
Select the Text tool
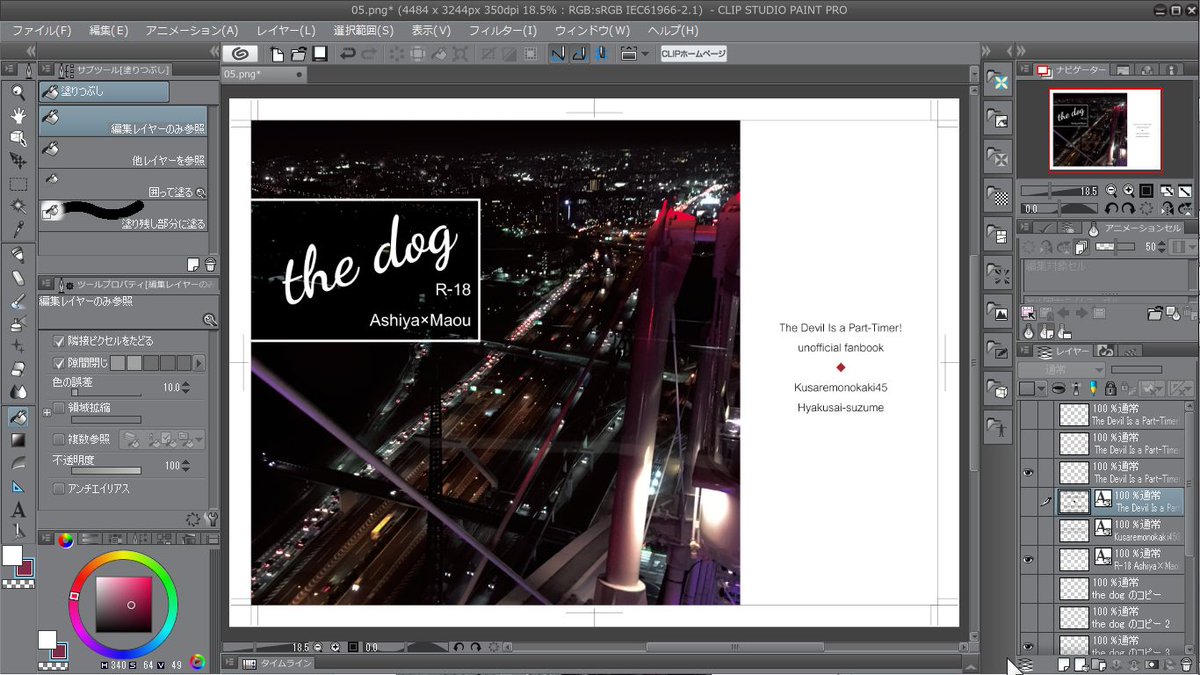coord(18,509)
